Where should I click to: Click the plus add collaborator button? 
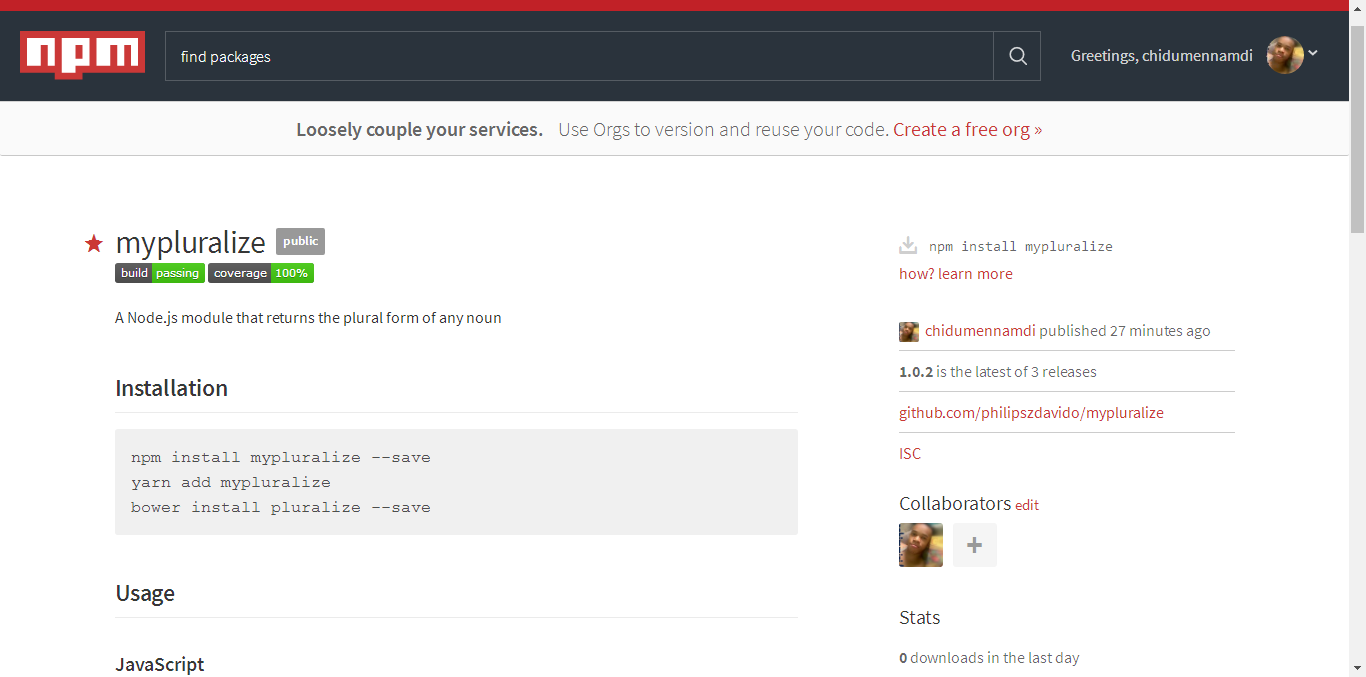975,545
